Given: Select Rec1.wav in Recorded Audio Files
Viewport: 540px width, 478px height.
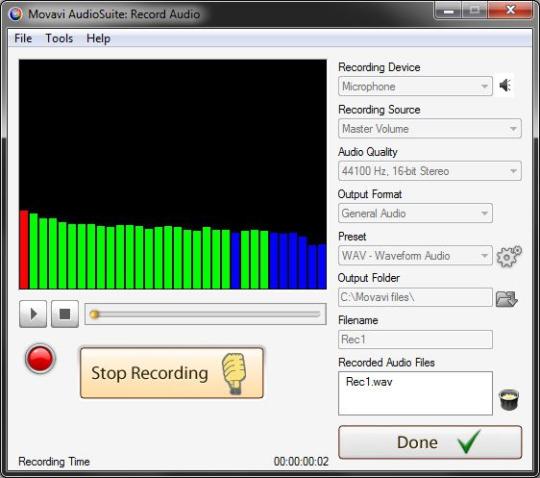Looking at the screenshot, I should point(369,382).
